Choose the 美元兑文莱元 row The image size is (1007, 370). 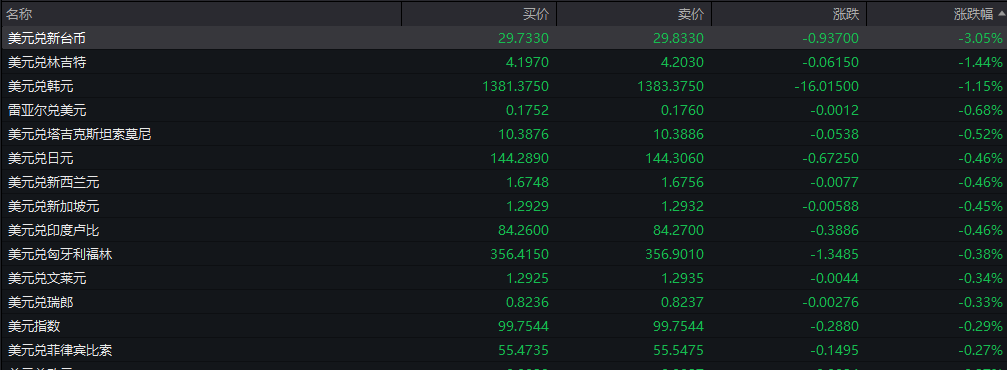coord(504,278)
